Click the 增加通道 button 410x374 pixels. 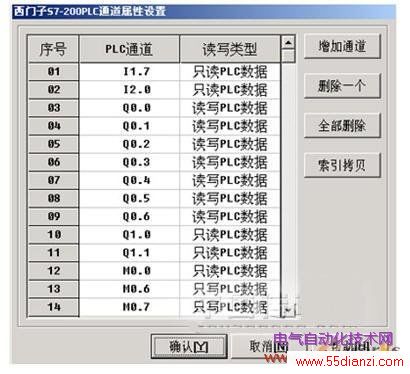(342, 46)
